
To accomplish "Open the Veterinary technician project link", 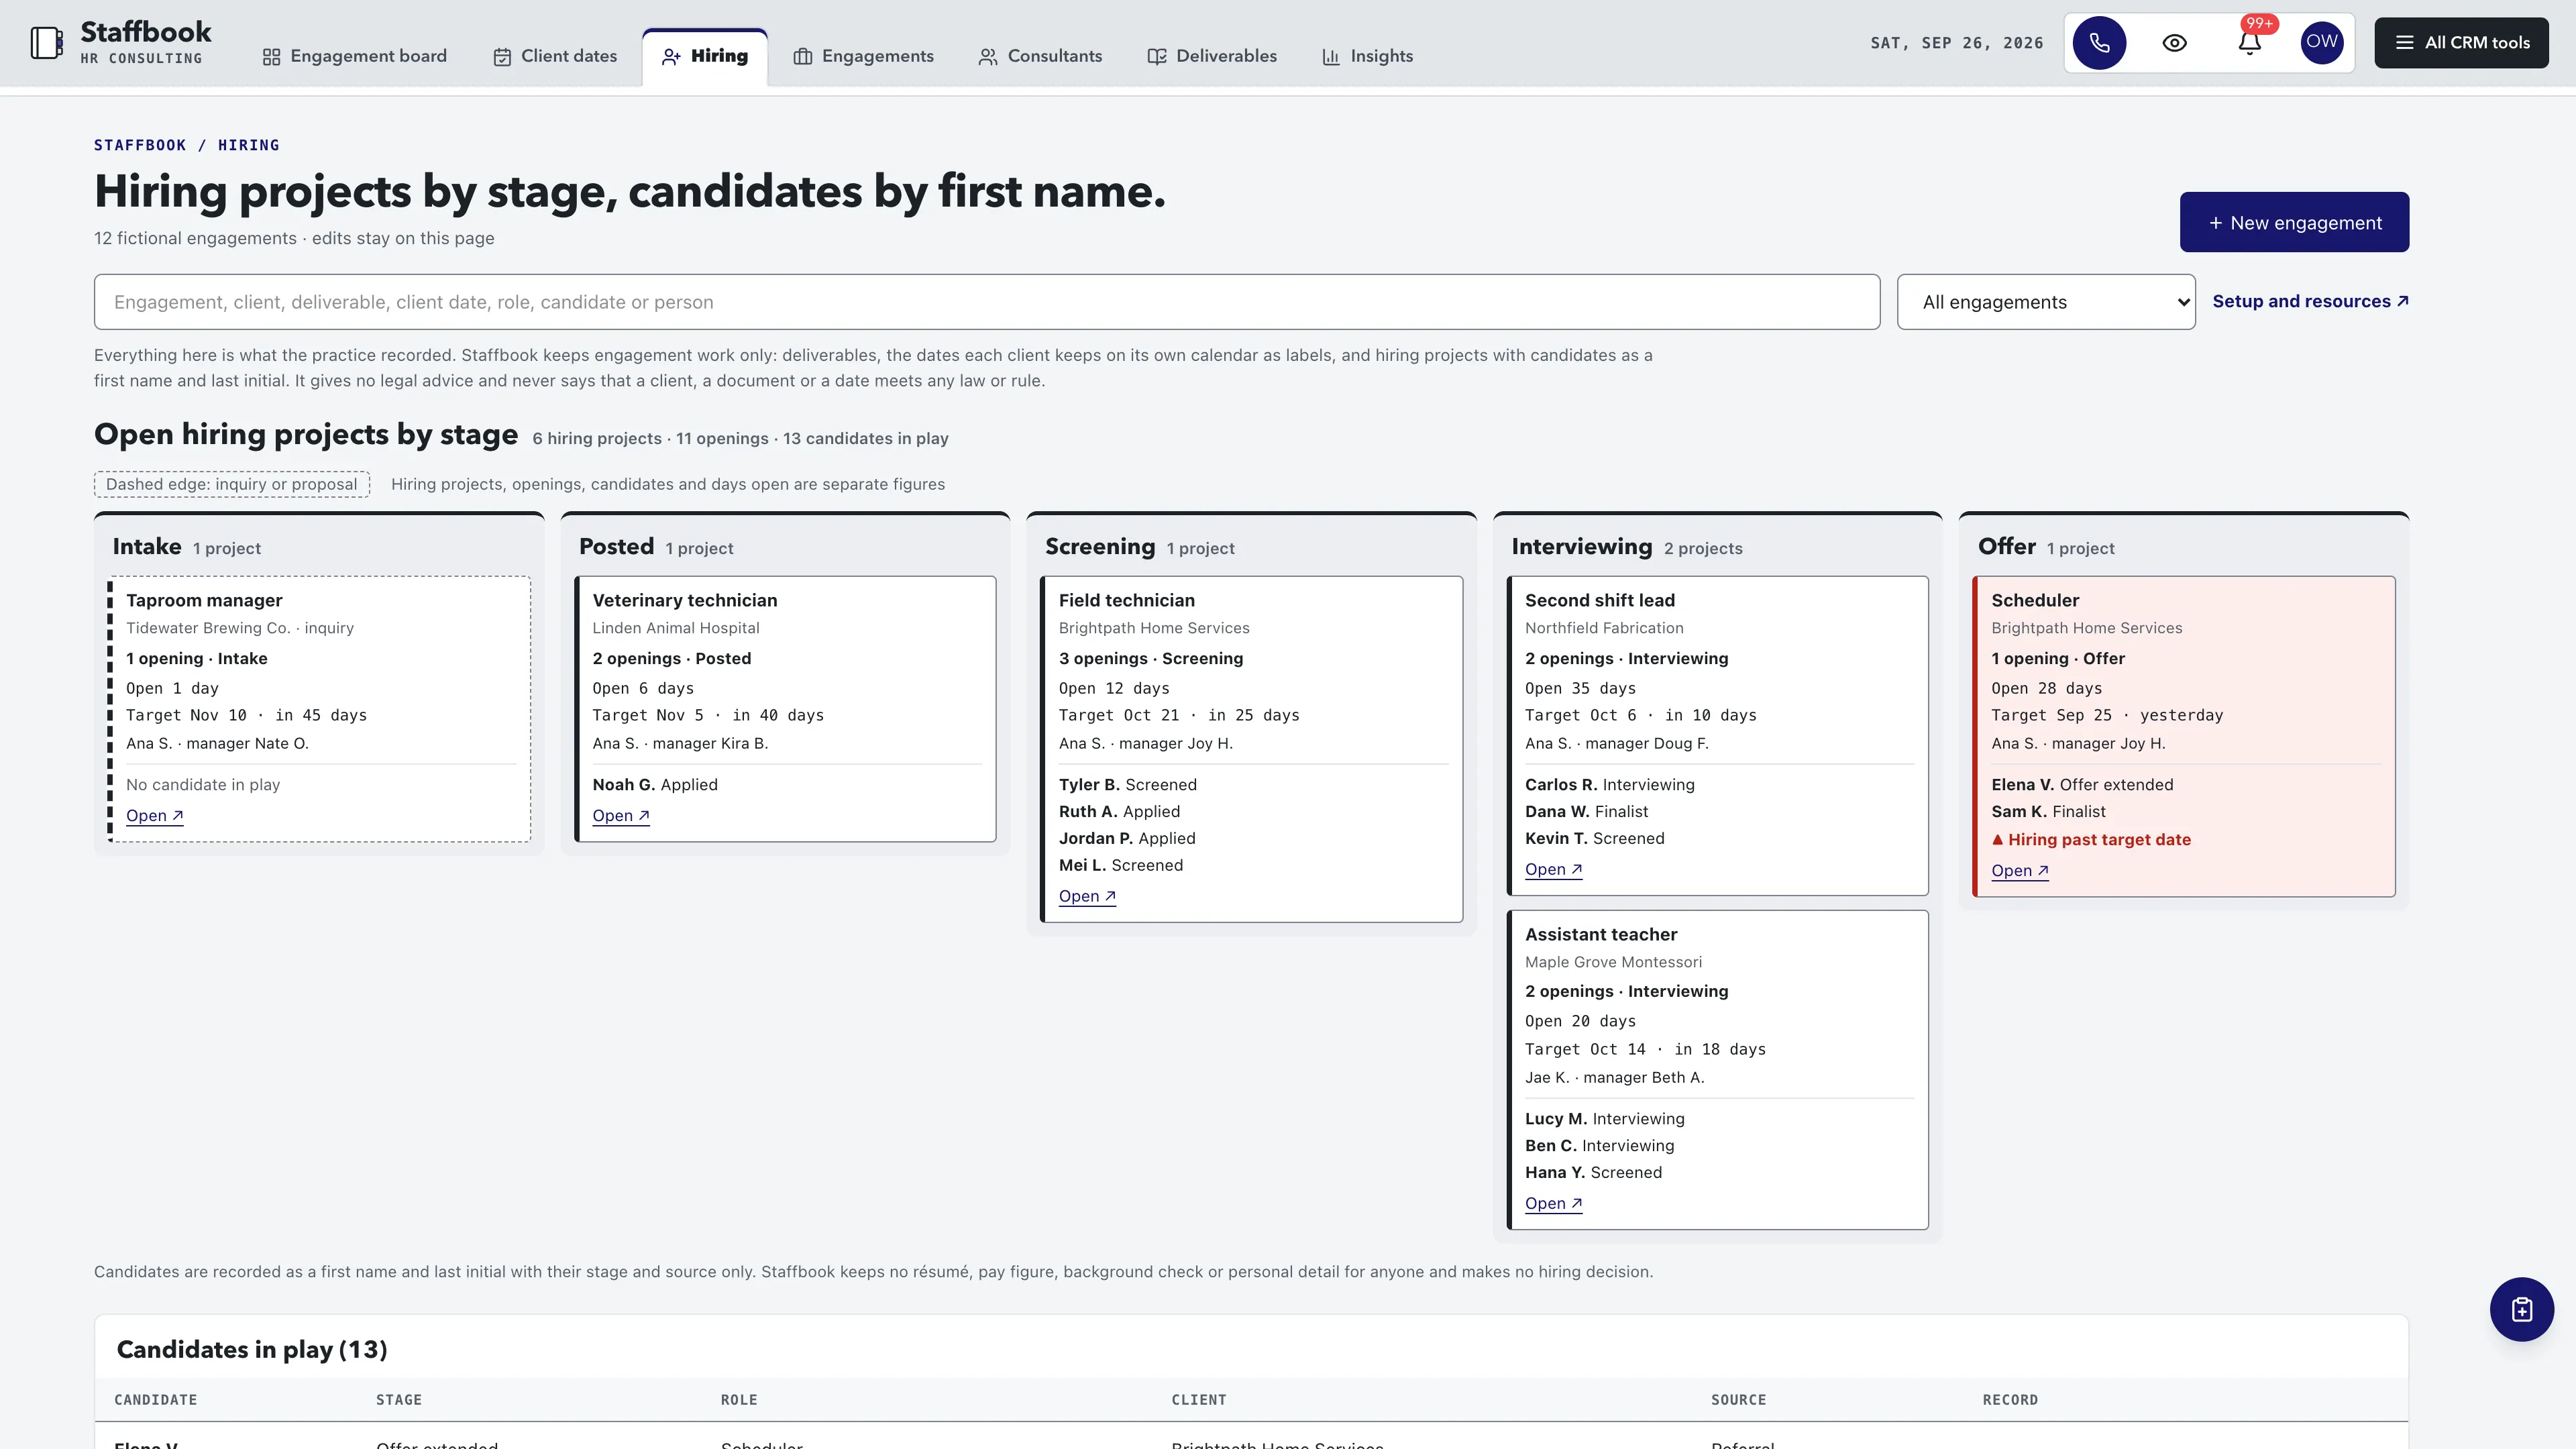I will click(x=621, y=816).
